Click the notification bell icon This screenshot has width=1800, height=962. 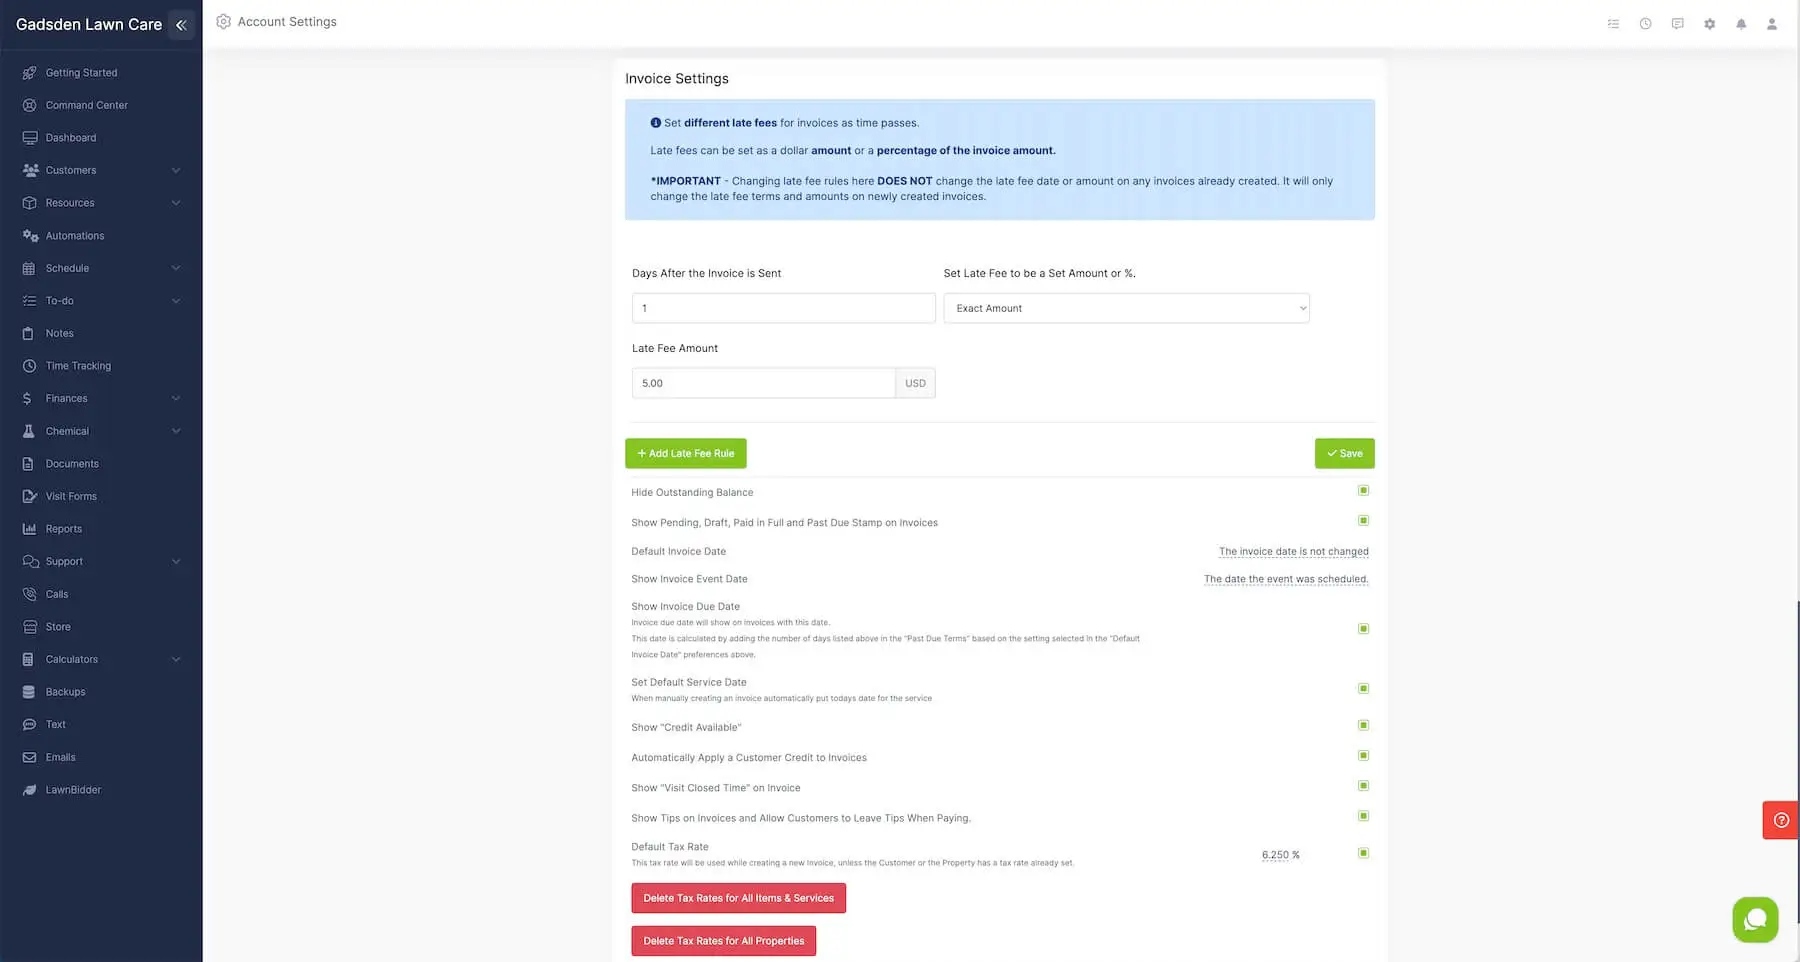pos(1741,24)
